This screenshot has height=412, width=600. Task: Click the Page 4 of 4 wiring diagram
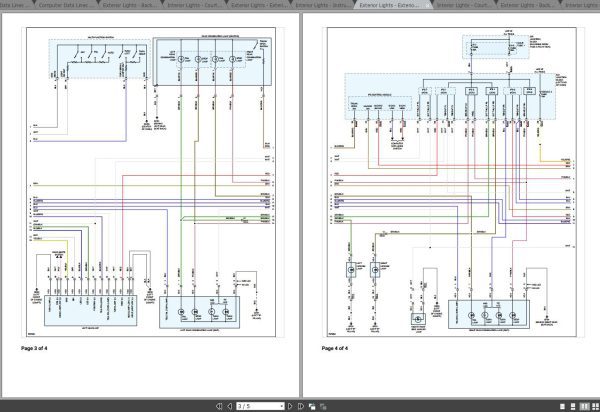pos(452,182)
